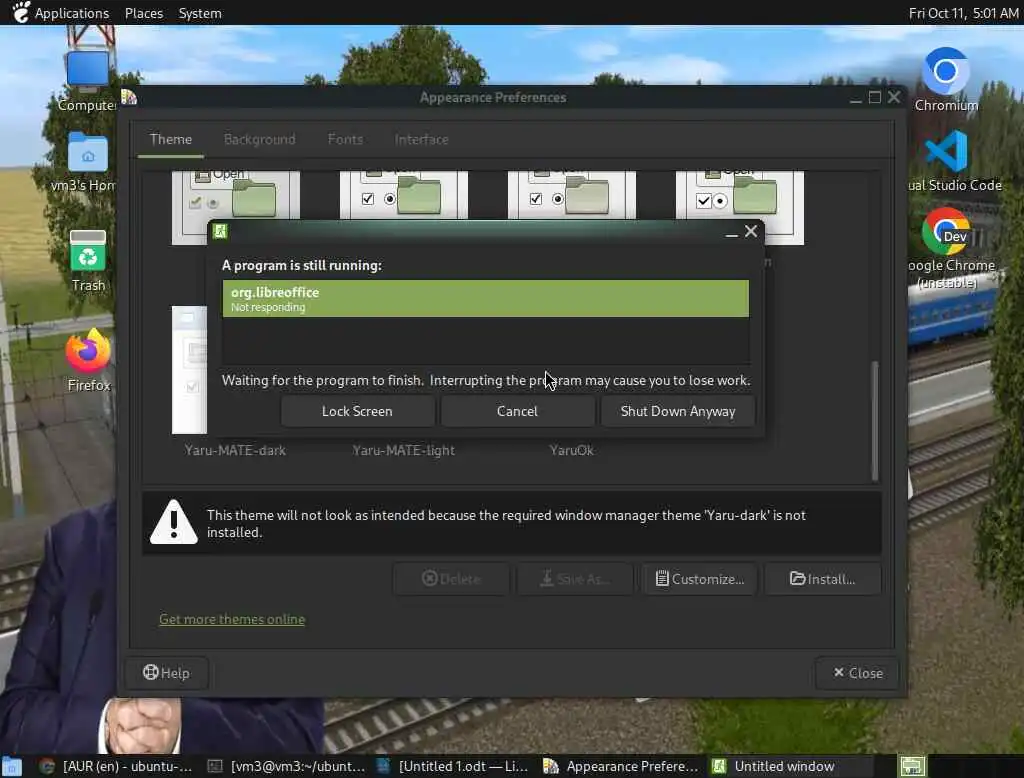Viewport: 1024px width, 778px height.
Task: Open the Get more themes online link
Action: tap(232, 619)
